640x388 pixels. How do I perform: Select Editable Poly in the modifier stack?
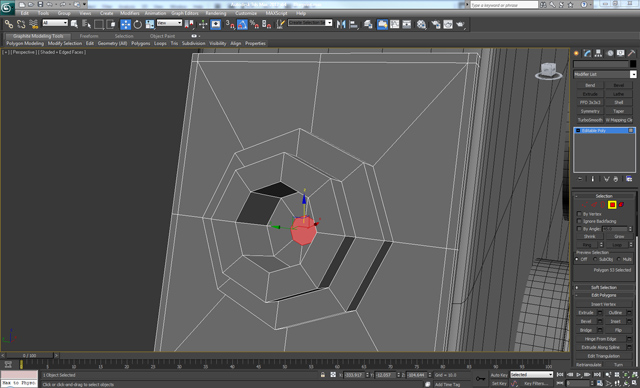tap(604, 131)
